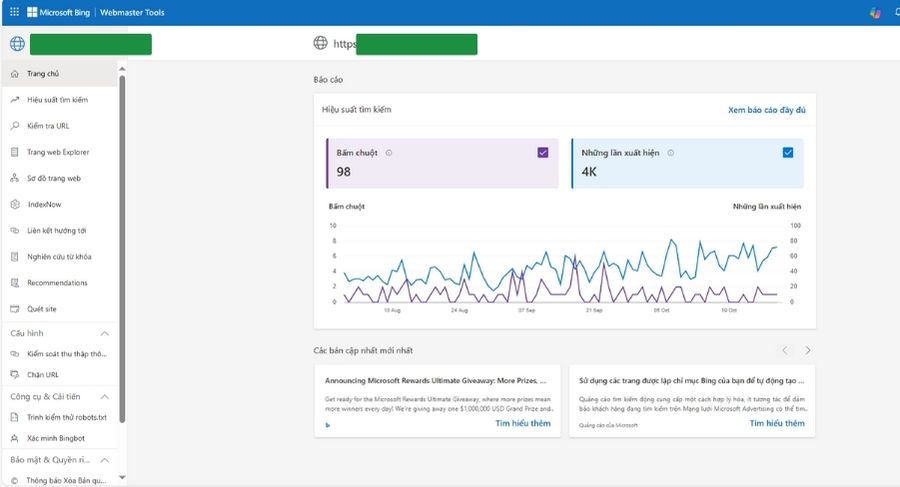Click the sidebar scroll down arrow

click(122, 477)
